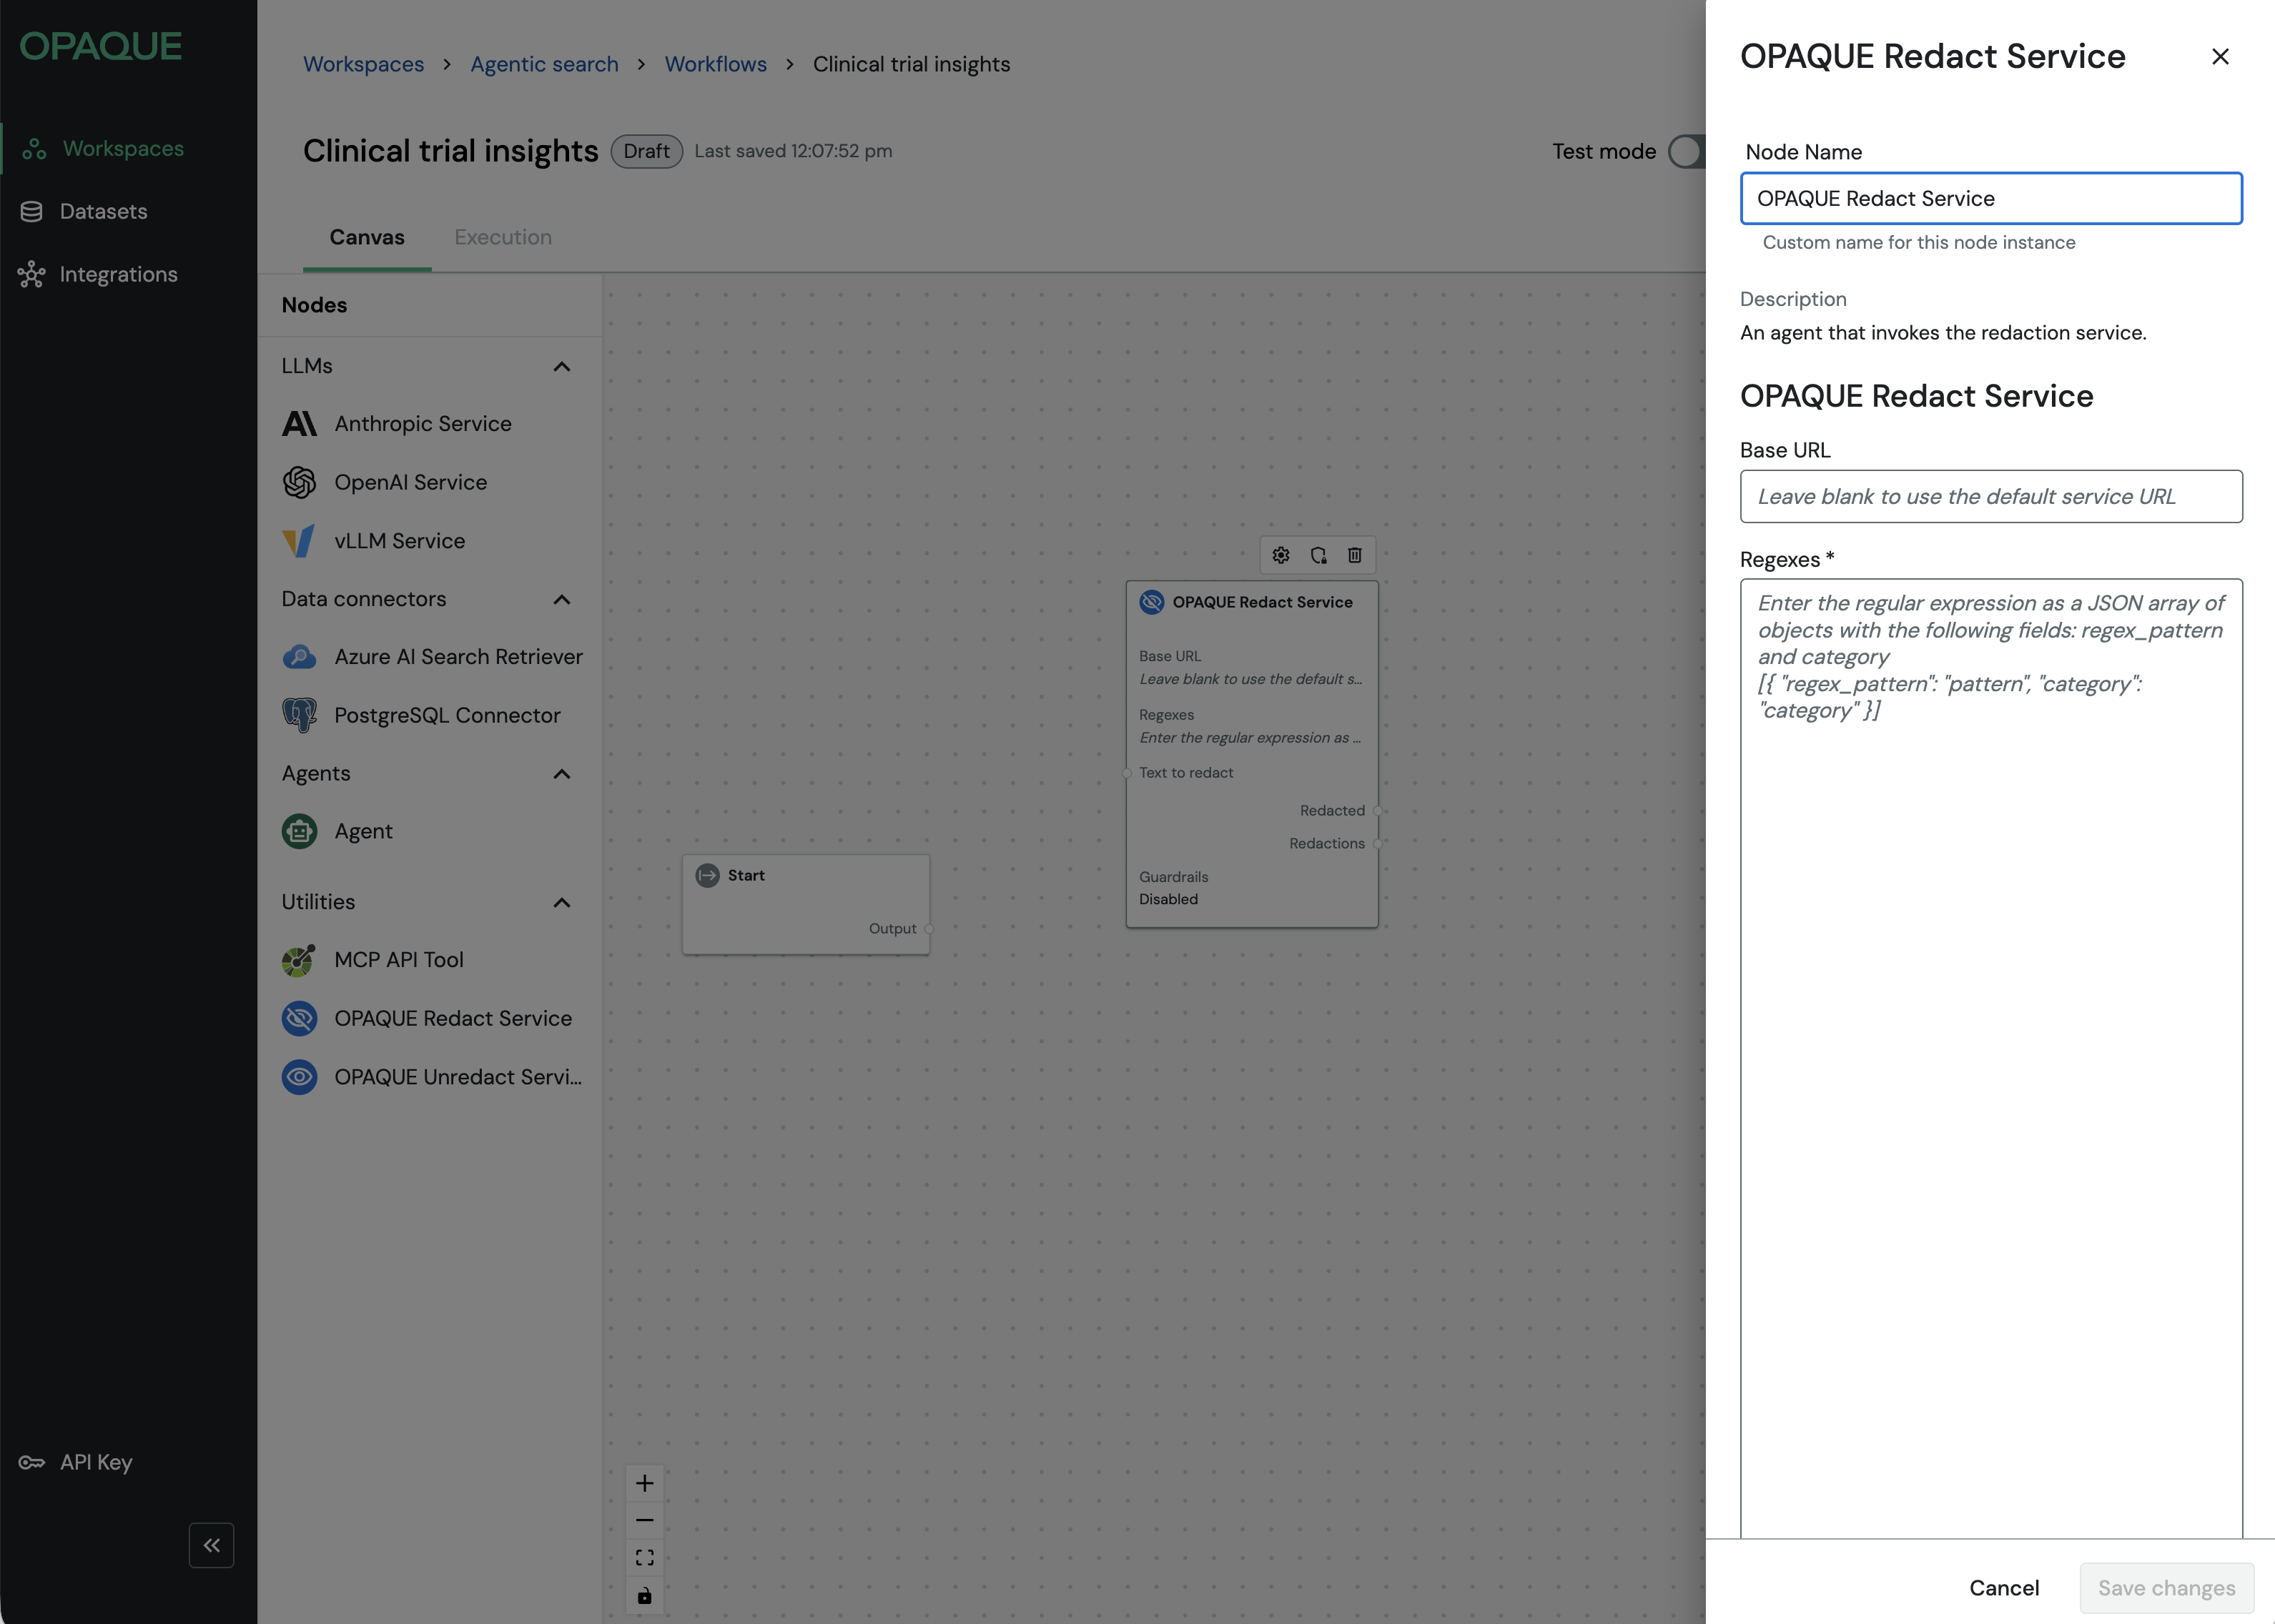
Task: Collapse the LLMs node group
Action: coord(562,366)
